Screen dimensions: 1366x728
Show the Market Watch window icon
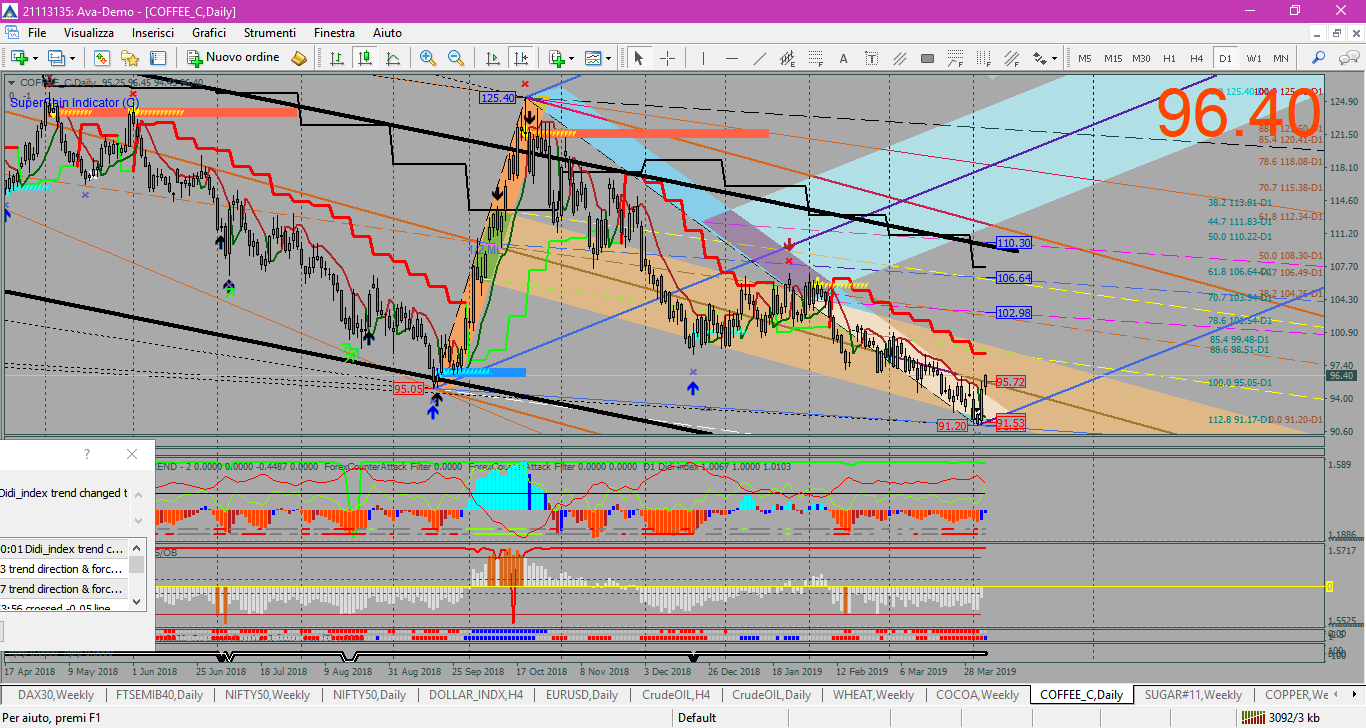coord(101,58)
